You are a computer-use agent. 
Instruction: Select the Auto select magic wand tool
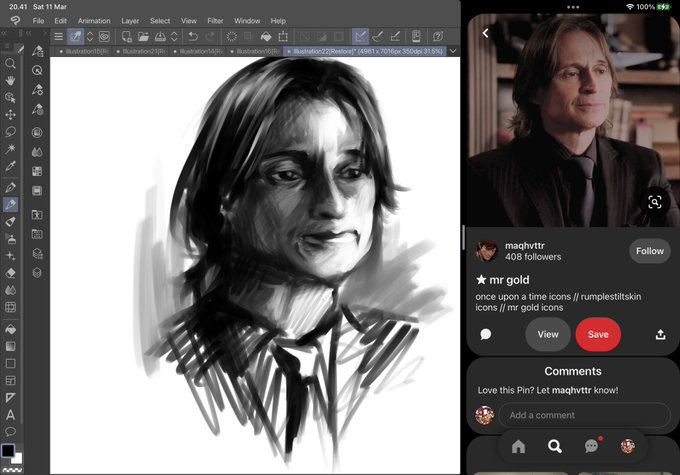point(10,149)
